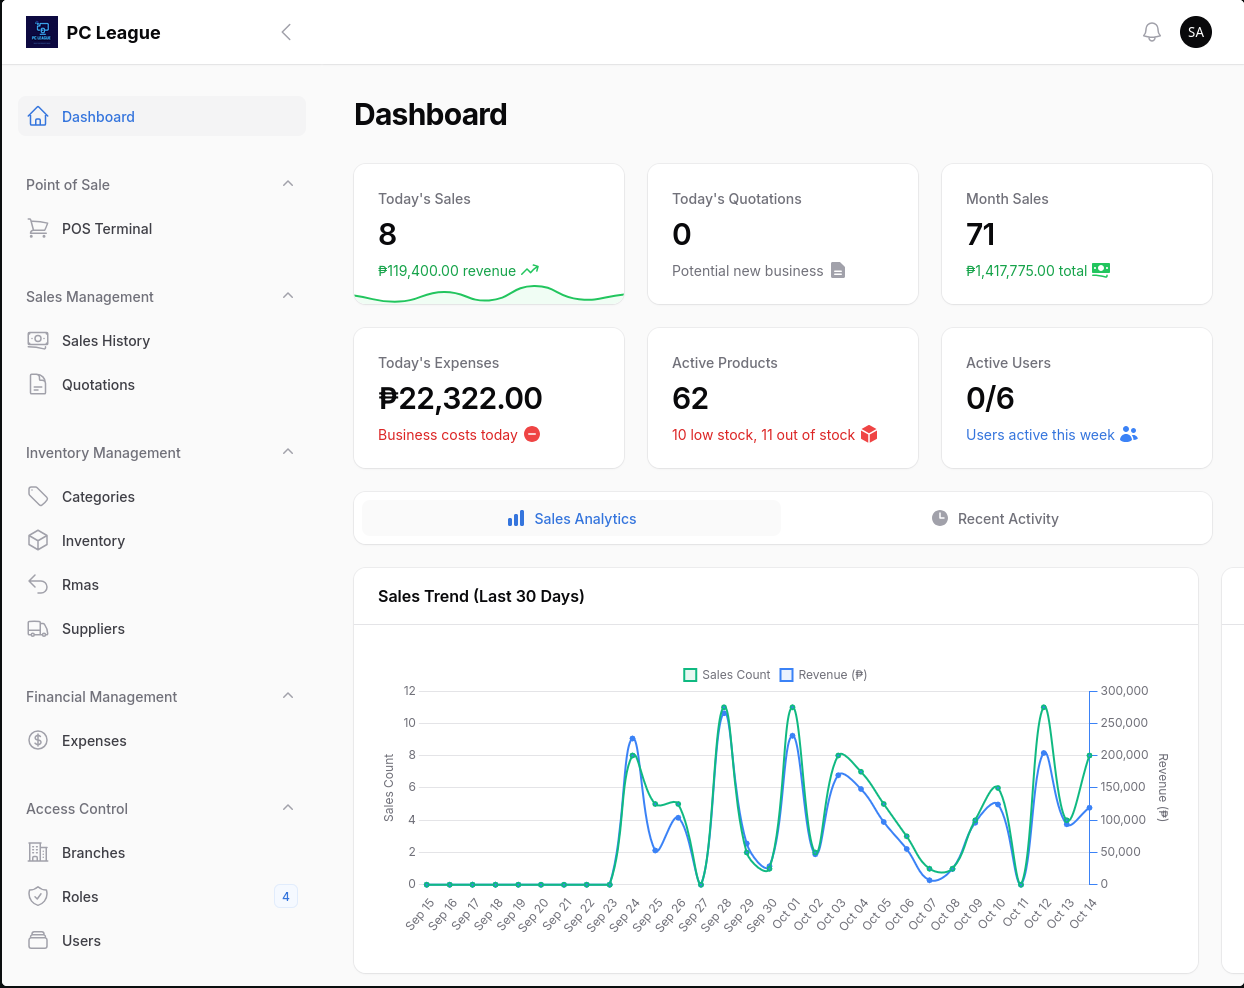Select the Sales Analytics tab
The width and height of the screenshot is (1244, 988).
pos(572,518)
